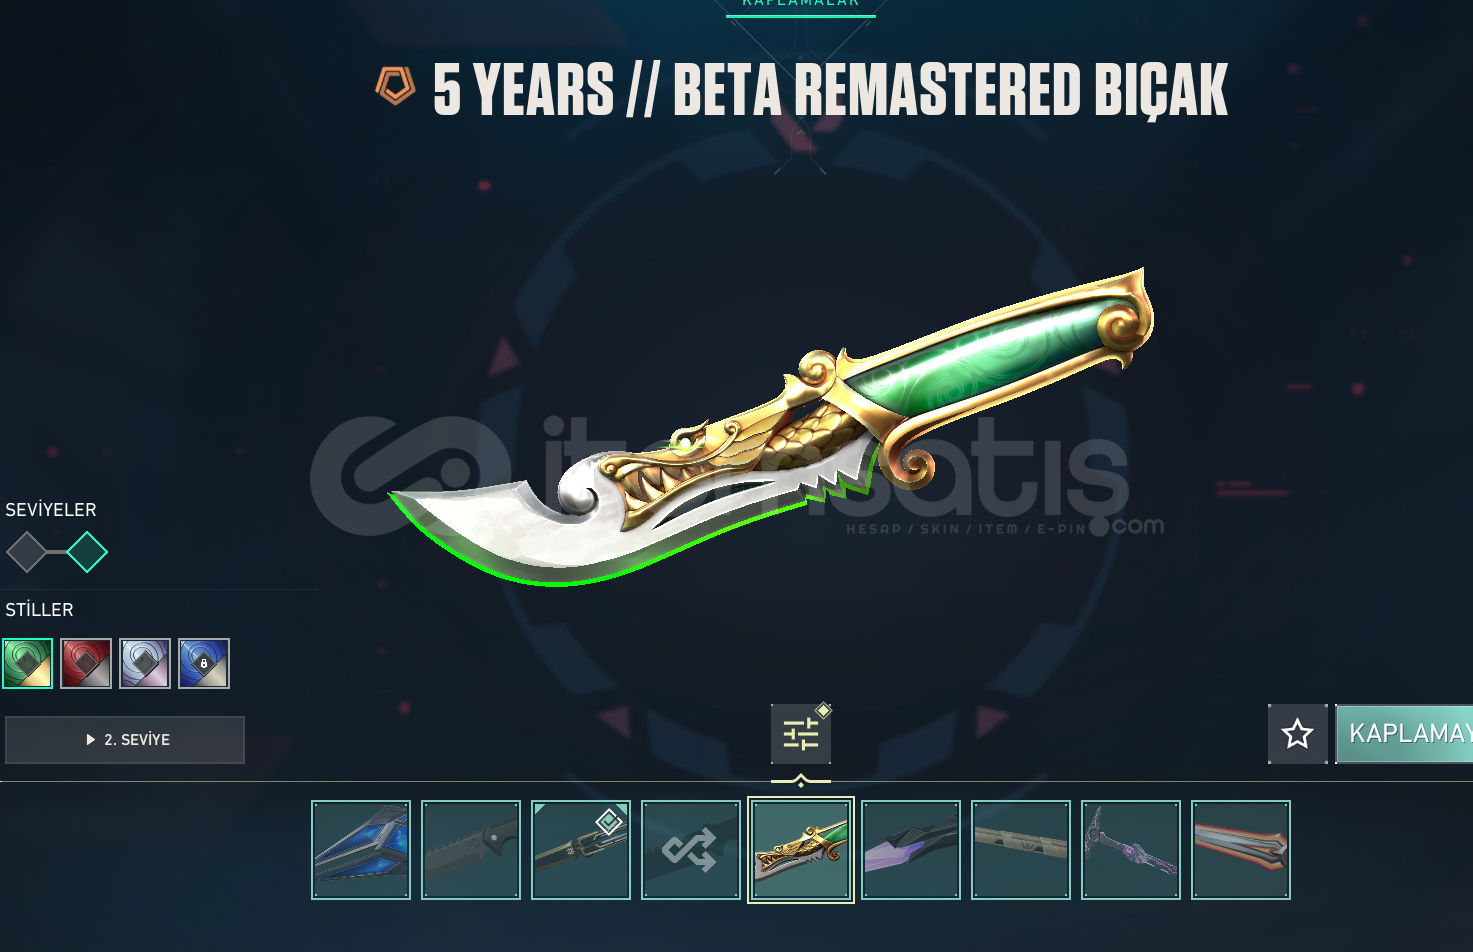Play the 2. SEVİYE preview
The height and width of the screenshot is (952, 1473).
125,740
